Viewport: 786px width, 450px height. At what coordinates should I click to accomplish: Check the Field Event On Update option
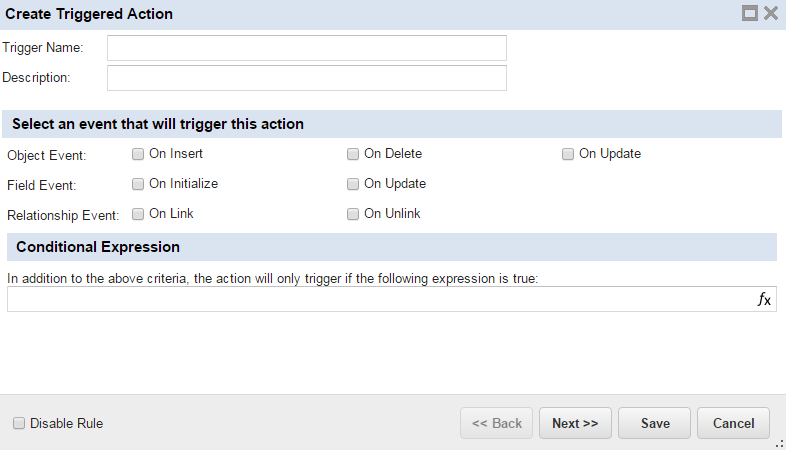point(353,184)
